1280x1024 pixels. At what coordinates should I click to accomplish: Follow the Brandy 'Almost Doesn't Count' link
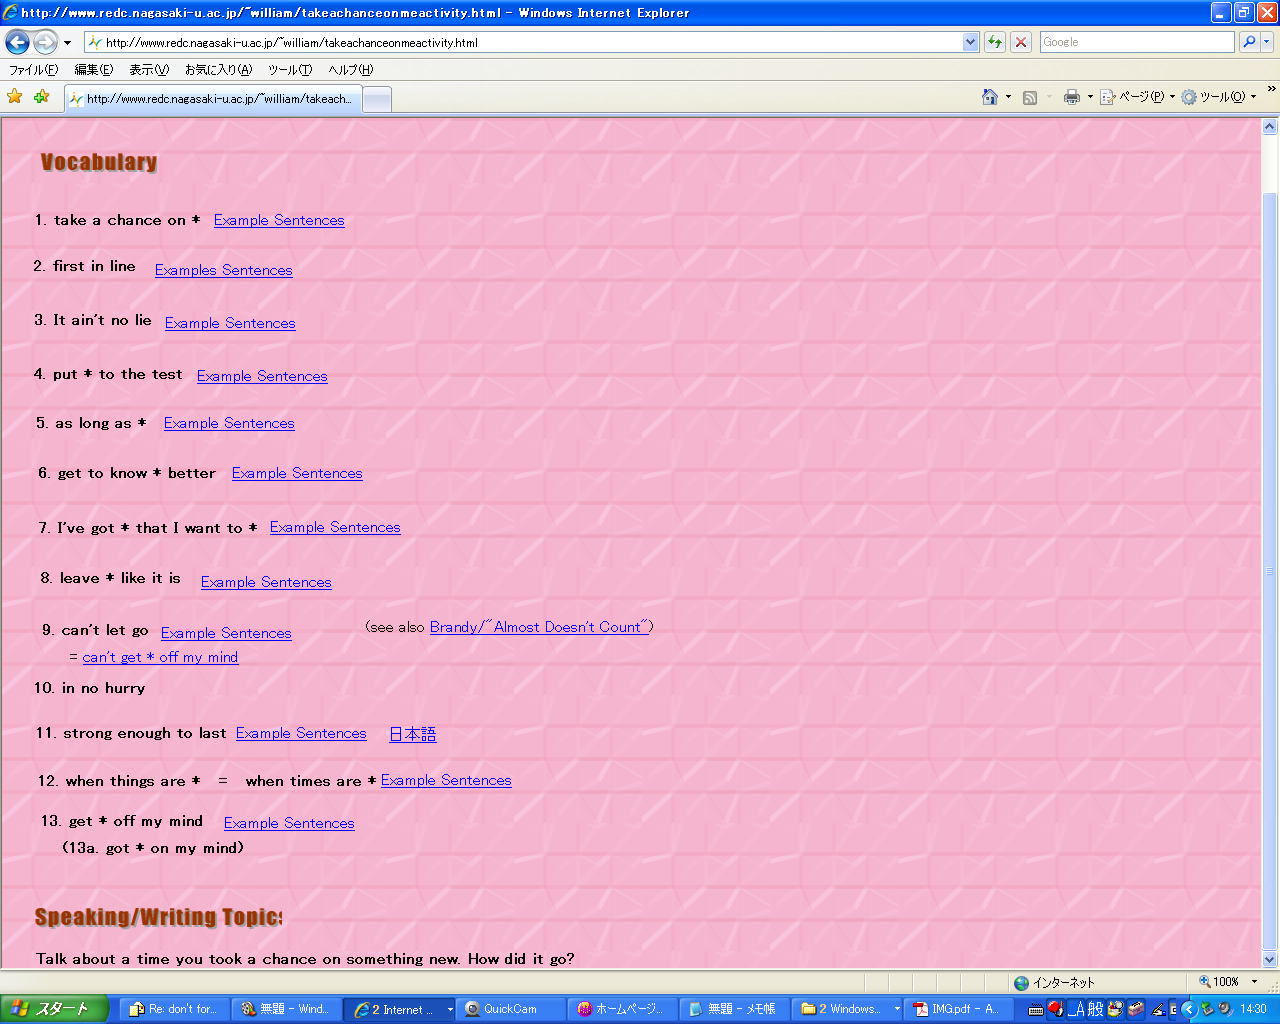(540, 627)
